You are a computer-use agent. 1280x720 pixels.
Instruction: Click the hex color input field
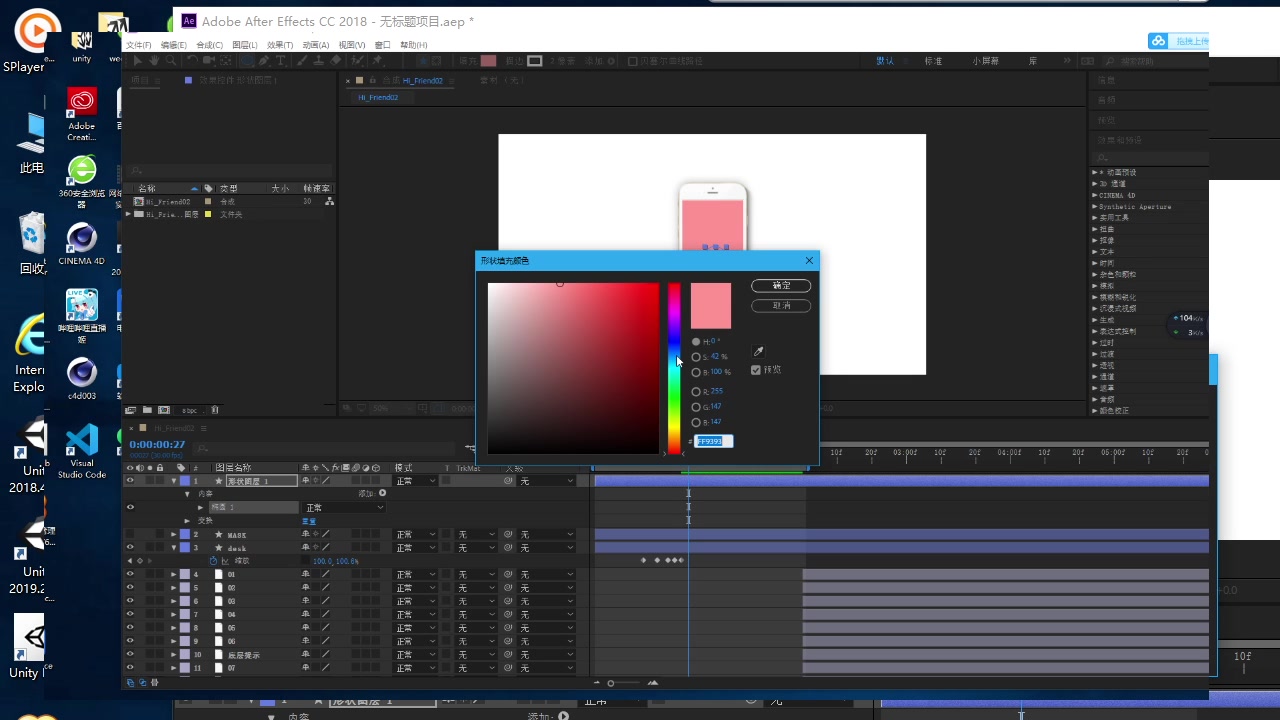(714, 441)
